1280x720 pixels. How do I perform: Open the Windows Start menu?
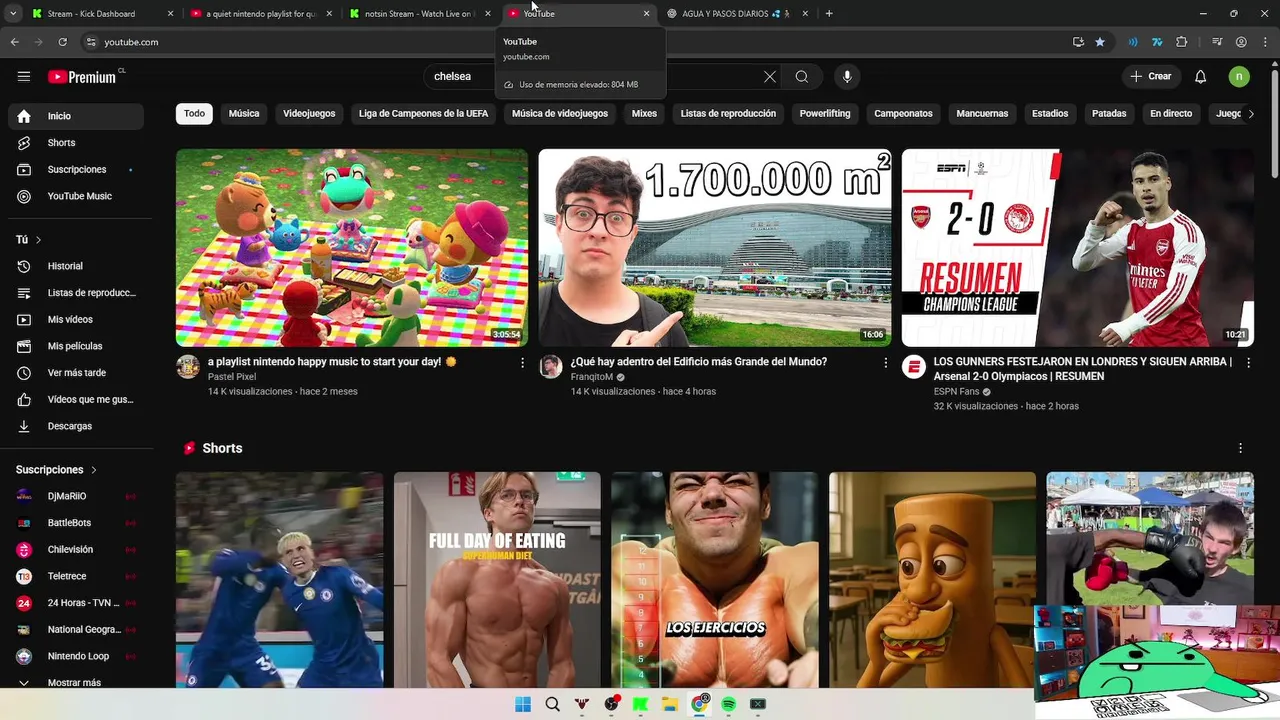tap(523, 704)
